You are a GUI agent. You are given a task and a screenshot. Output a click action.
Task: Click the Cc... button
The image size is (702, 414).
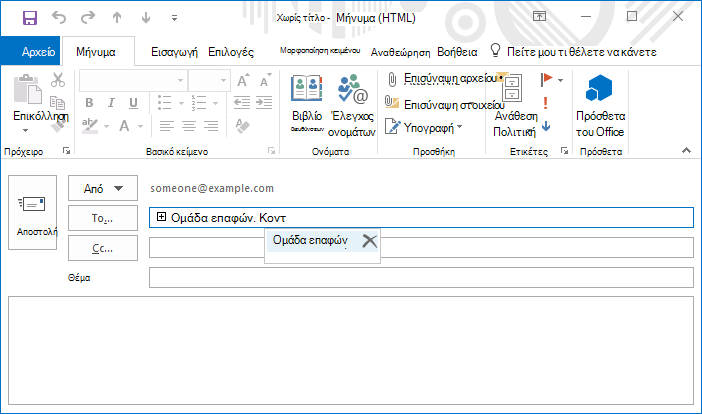coord(103,248)
